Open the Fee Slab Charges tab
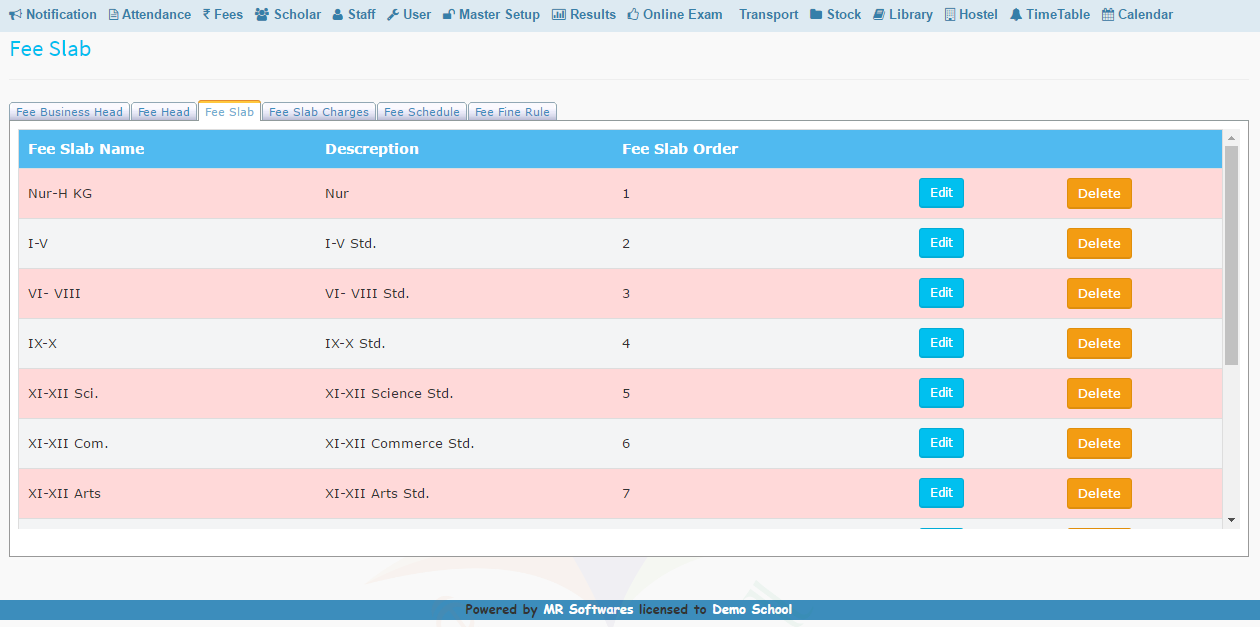 point(318,112)
